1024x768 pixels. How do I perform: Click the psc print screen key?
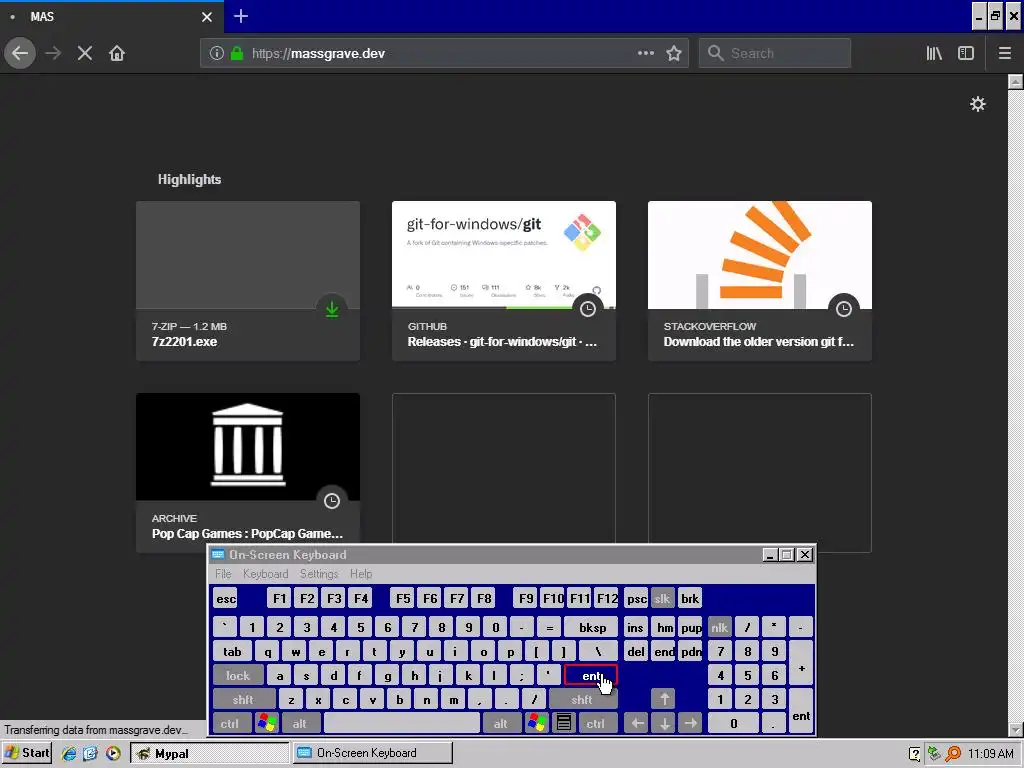[x=637, y=598]
